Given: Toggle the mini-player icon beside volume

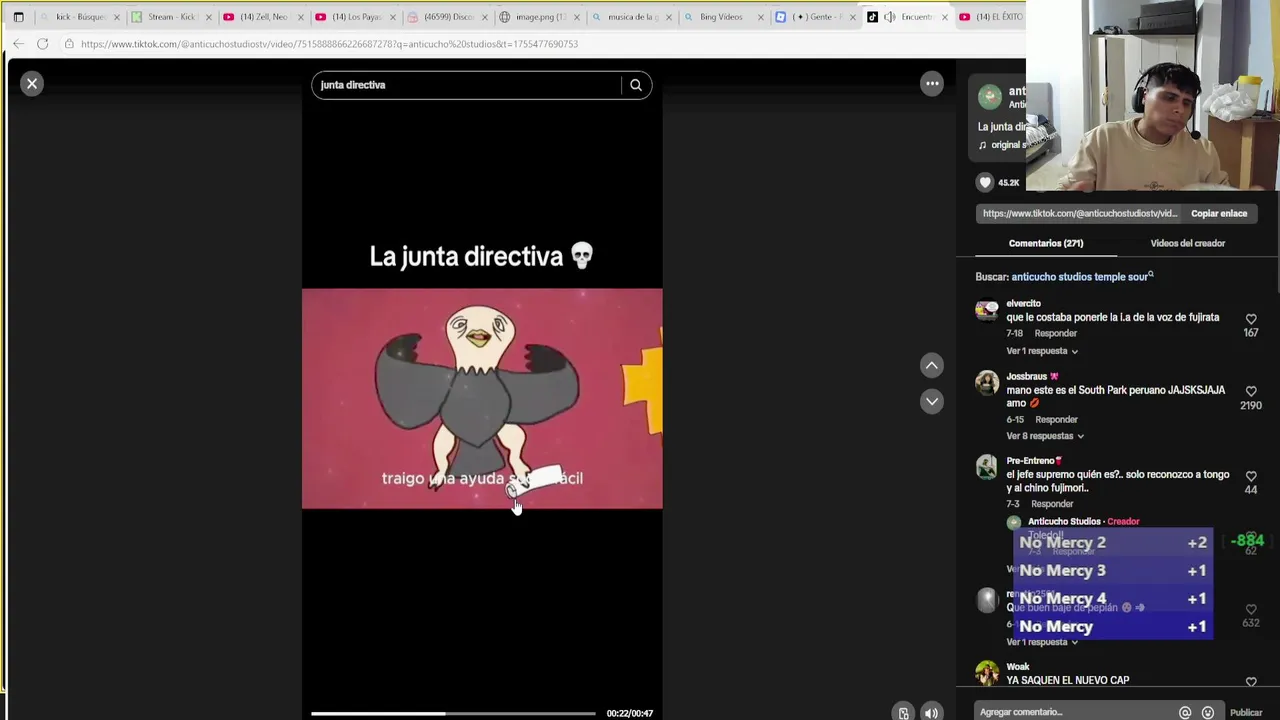Looking at the screenshot, I should tap(903, 713).
